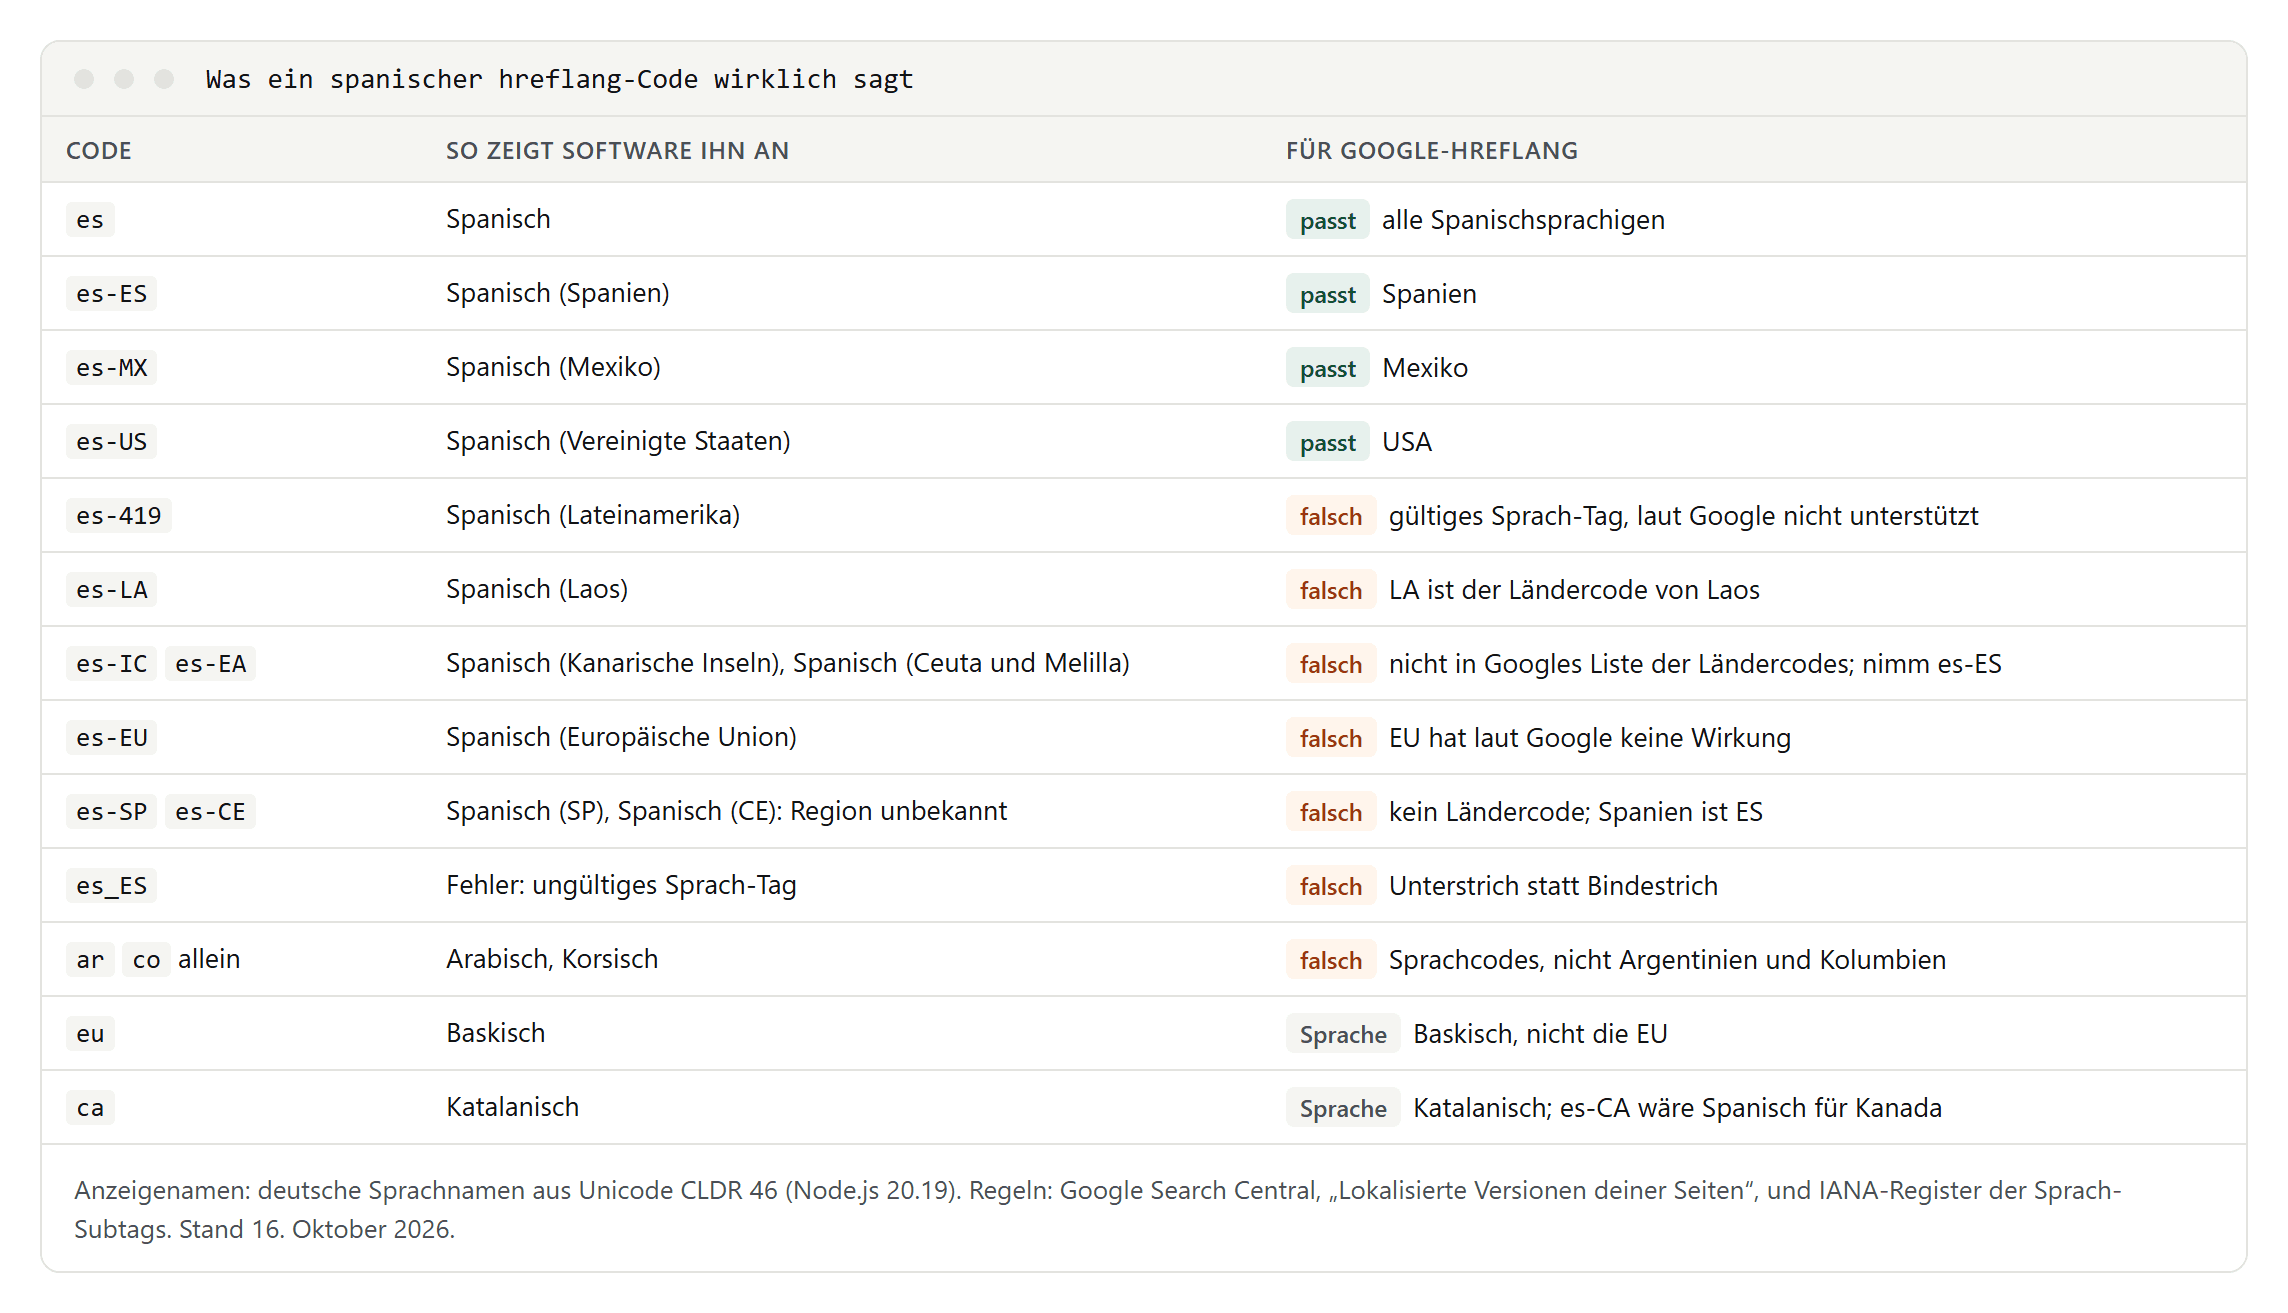Image resolution: width=2288 pixels, height=1313 pixels.
Task: Click the es-EA code chip
Action: pyautogui.click(x=210, y=664)
